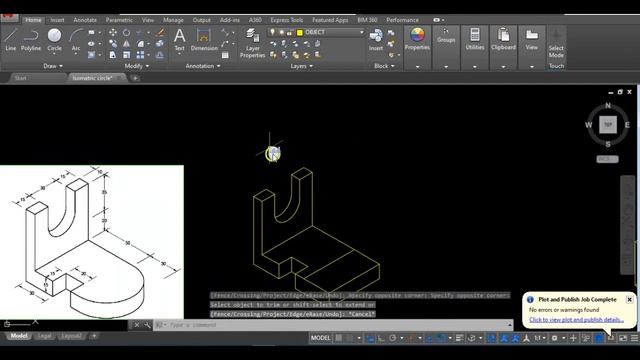Screen dimensions: 640x360
Task: Click the Explode tool in Modify panel
Action: (x=160, y=44)
